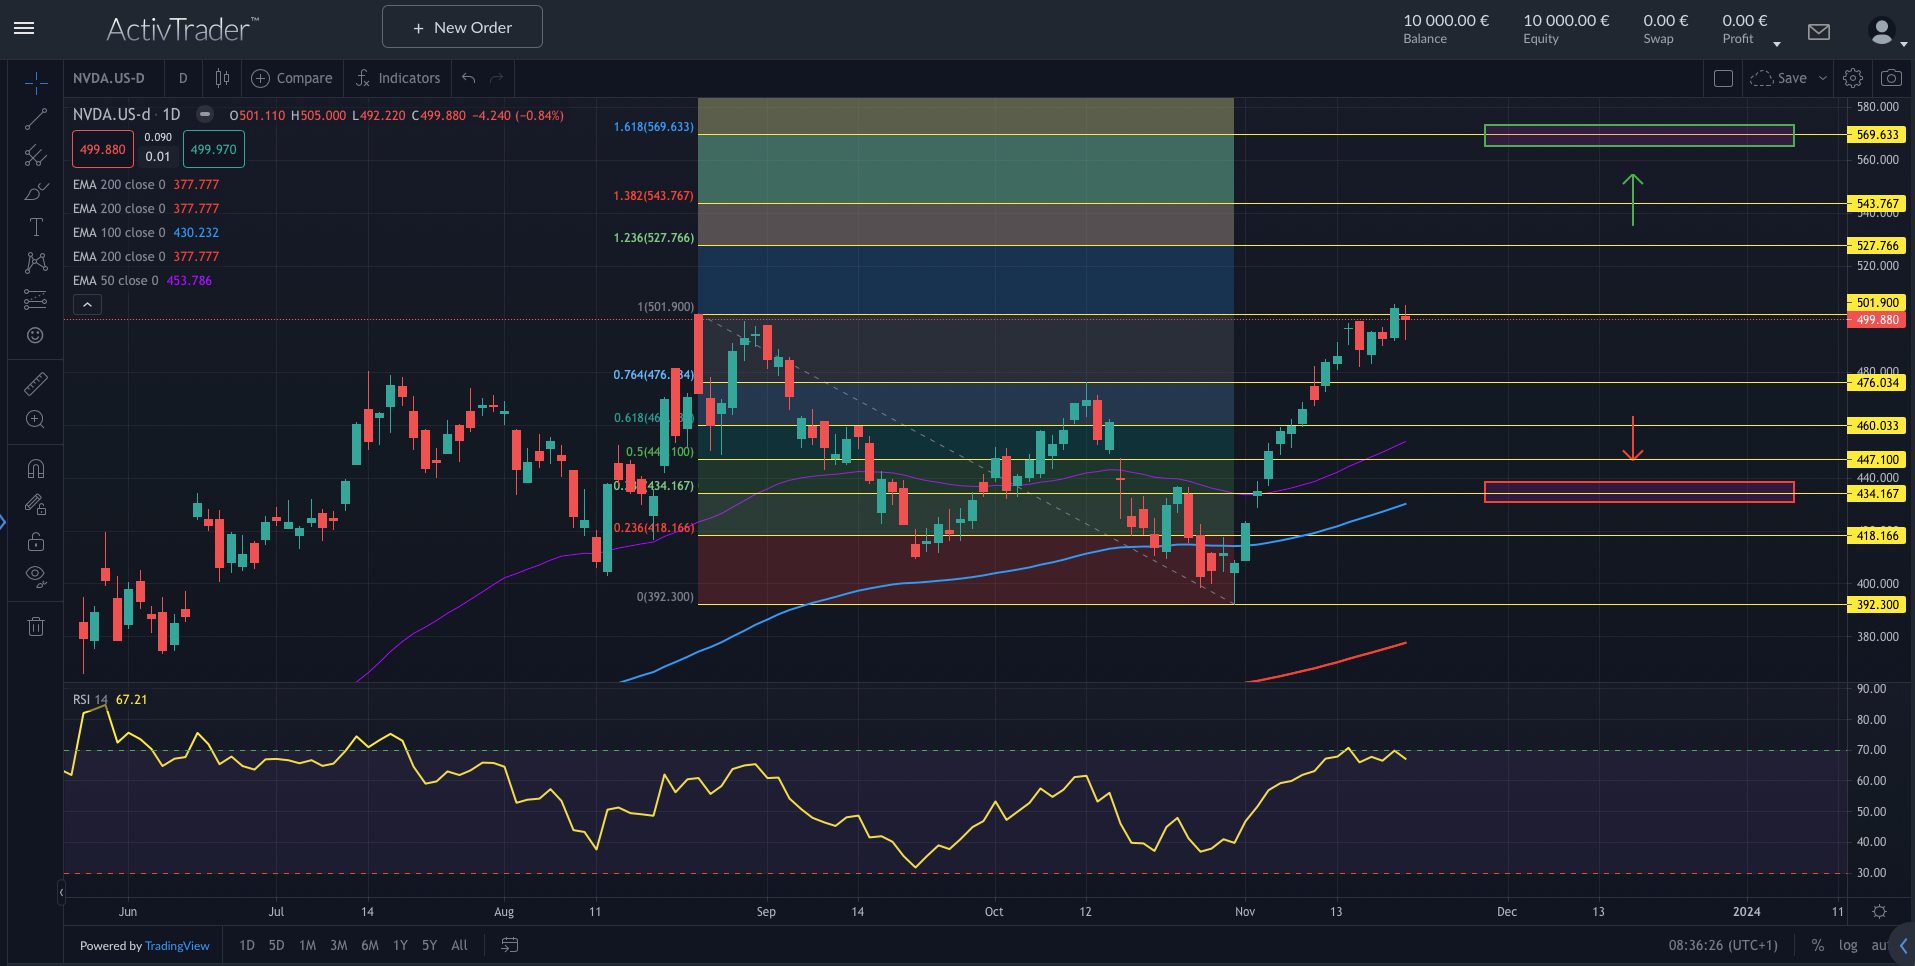Pick the brush drawing tool
Screen dimensions: 1915x966
[36, 191]
